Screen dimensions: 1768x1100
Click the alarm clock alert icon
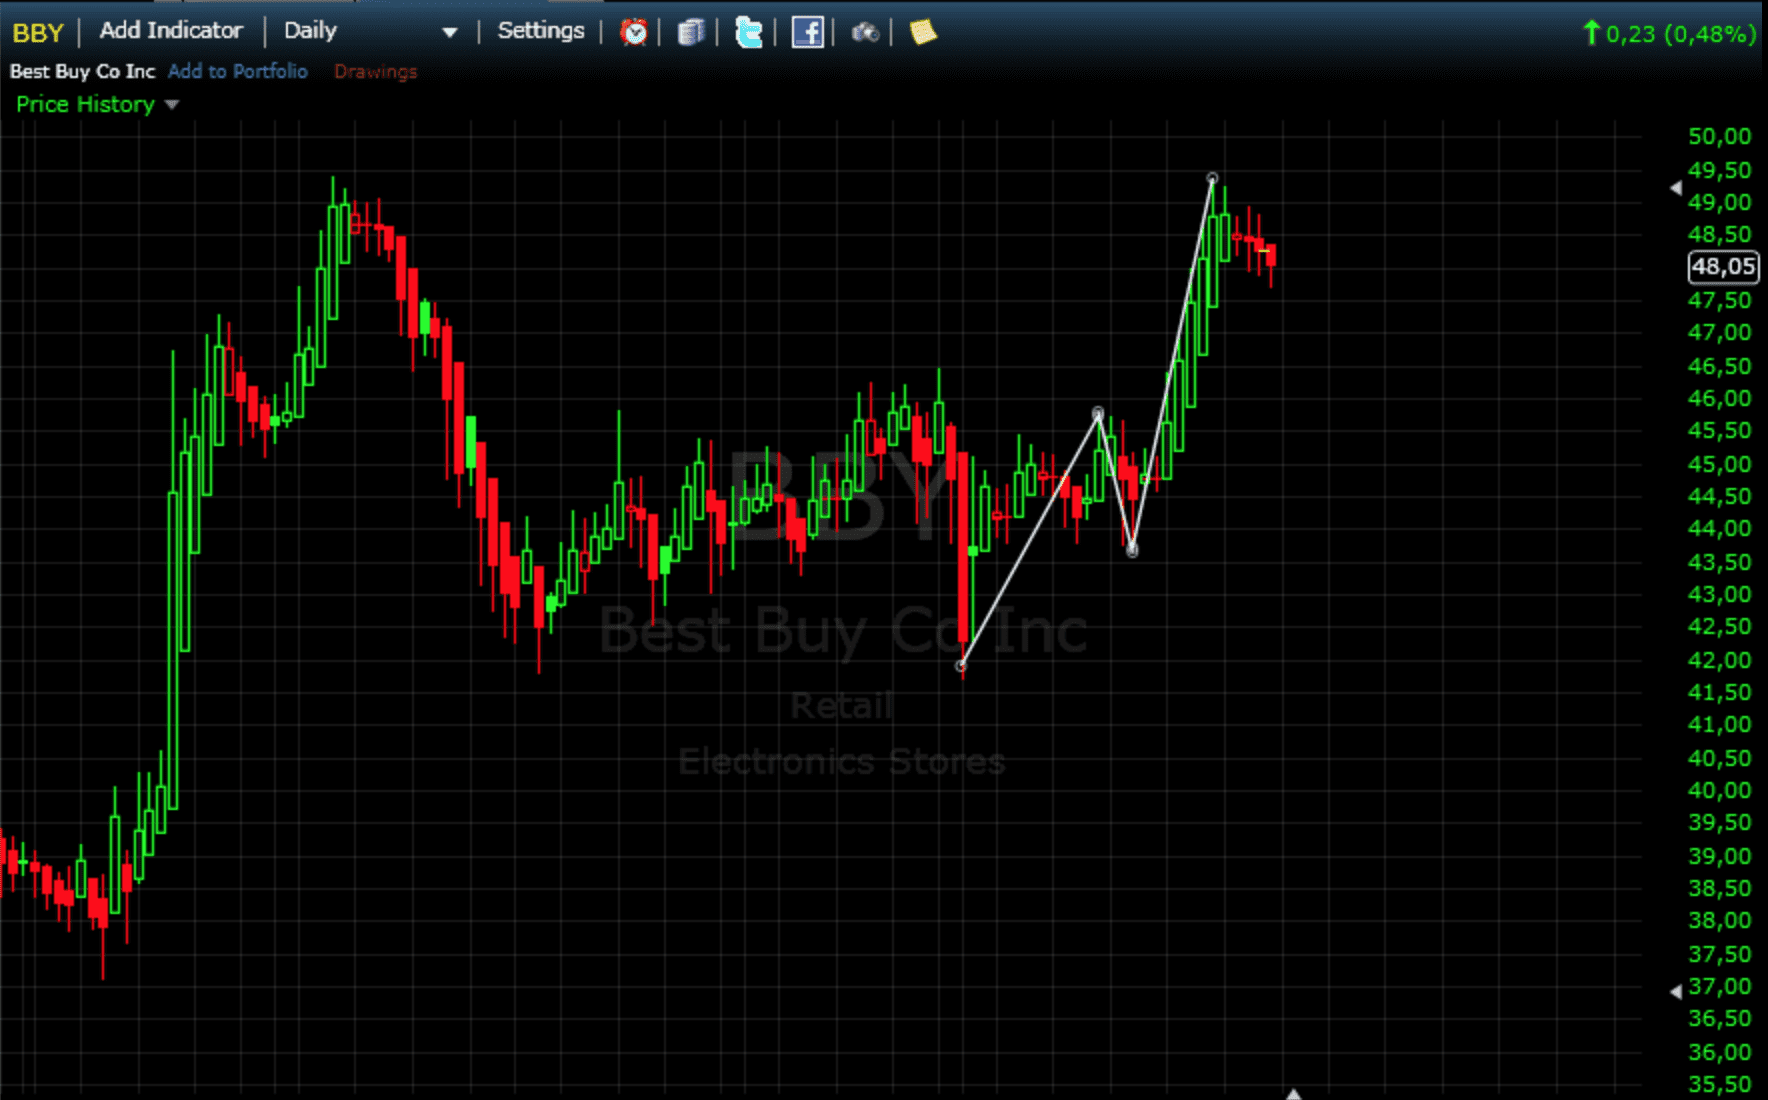[633, 32]
